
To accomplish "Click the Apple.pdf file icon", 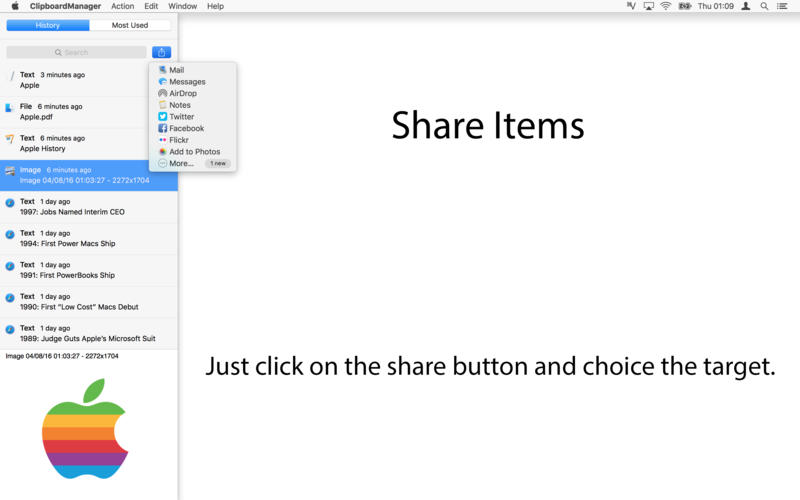I will click(x=9, y=108).
